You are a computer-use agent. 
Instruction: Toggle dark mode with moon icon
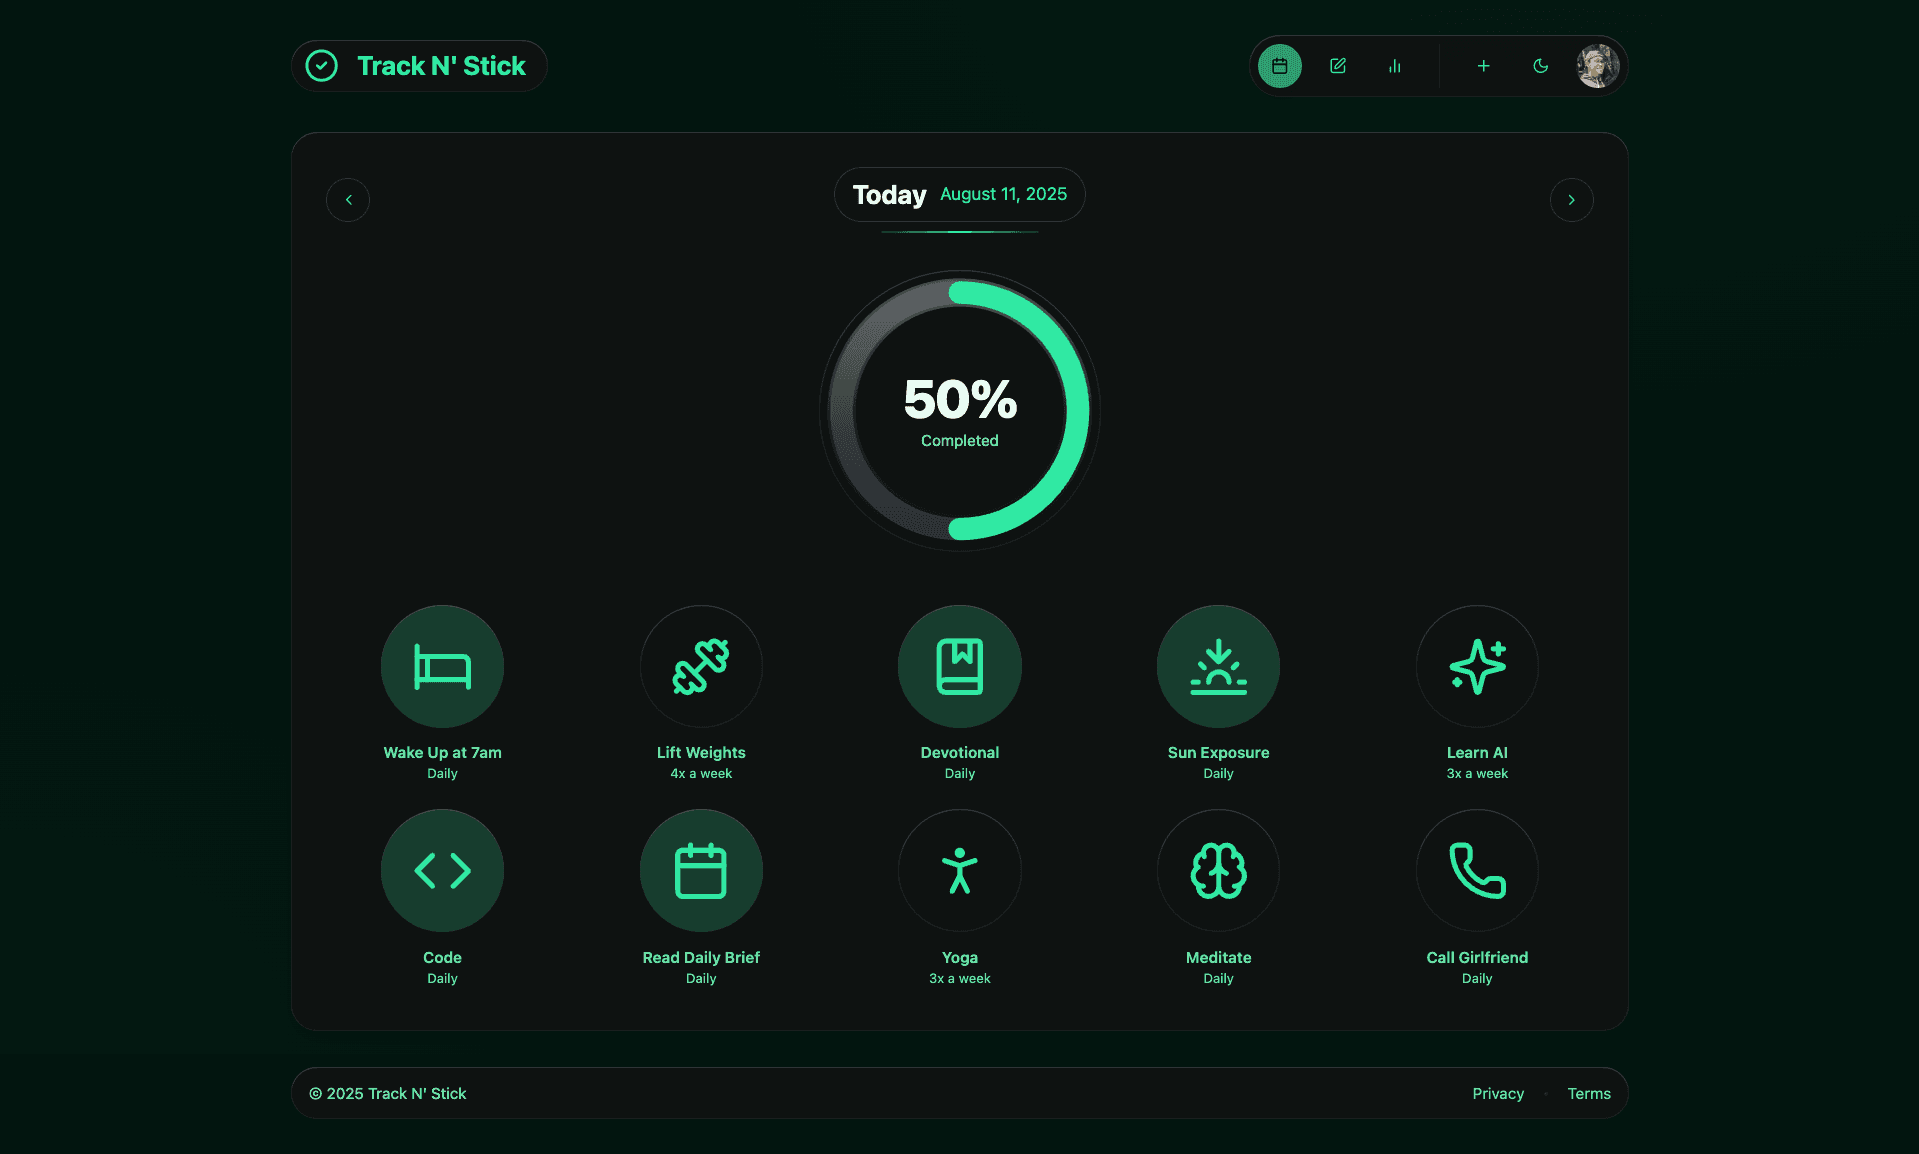(x=1540, y=66)
